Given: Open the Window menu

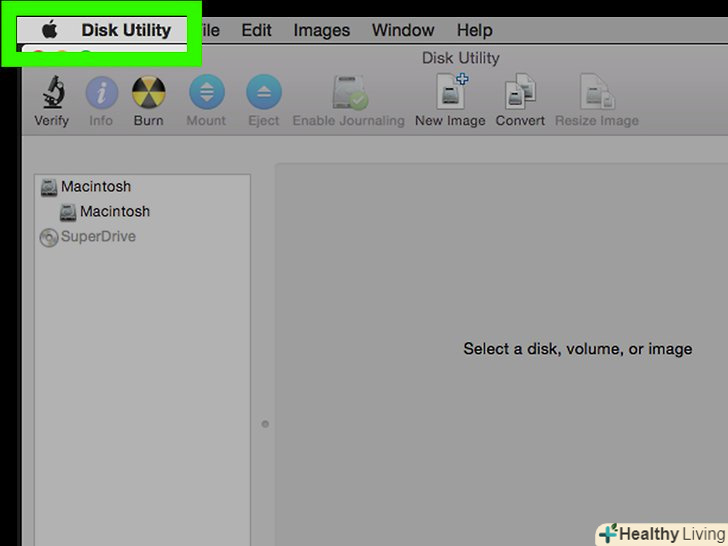Looking at the screenshot, I should (403, 30).
